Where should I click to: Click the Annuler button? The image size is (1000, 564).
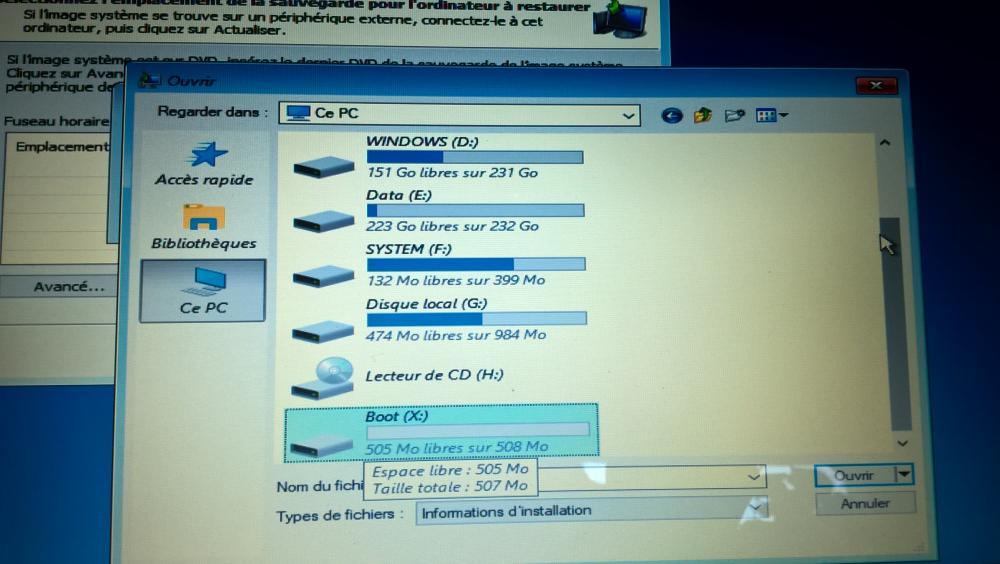coord(865,504)
